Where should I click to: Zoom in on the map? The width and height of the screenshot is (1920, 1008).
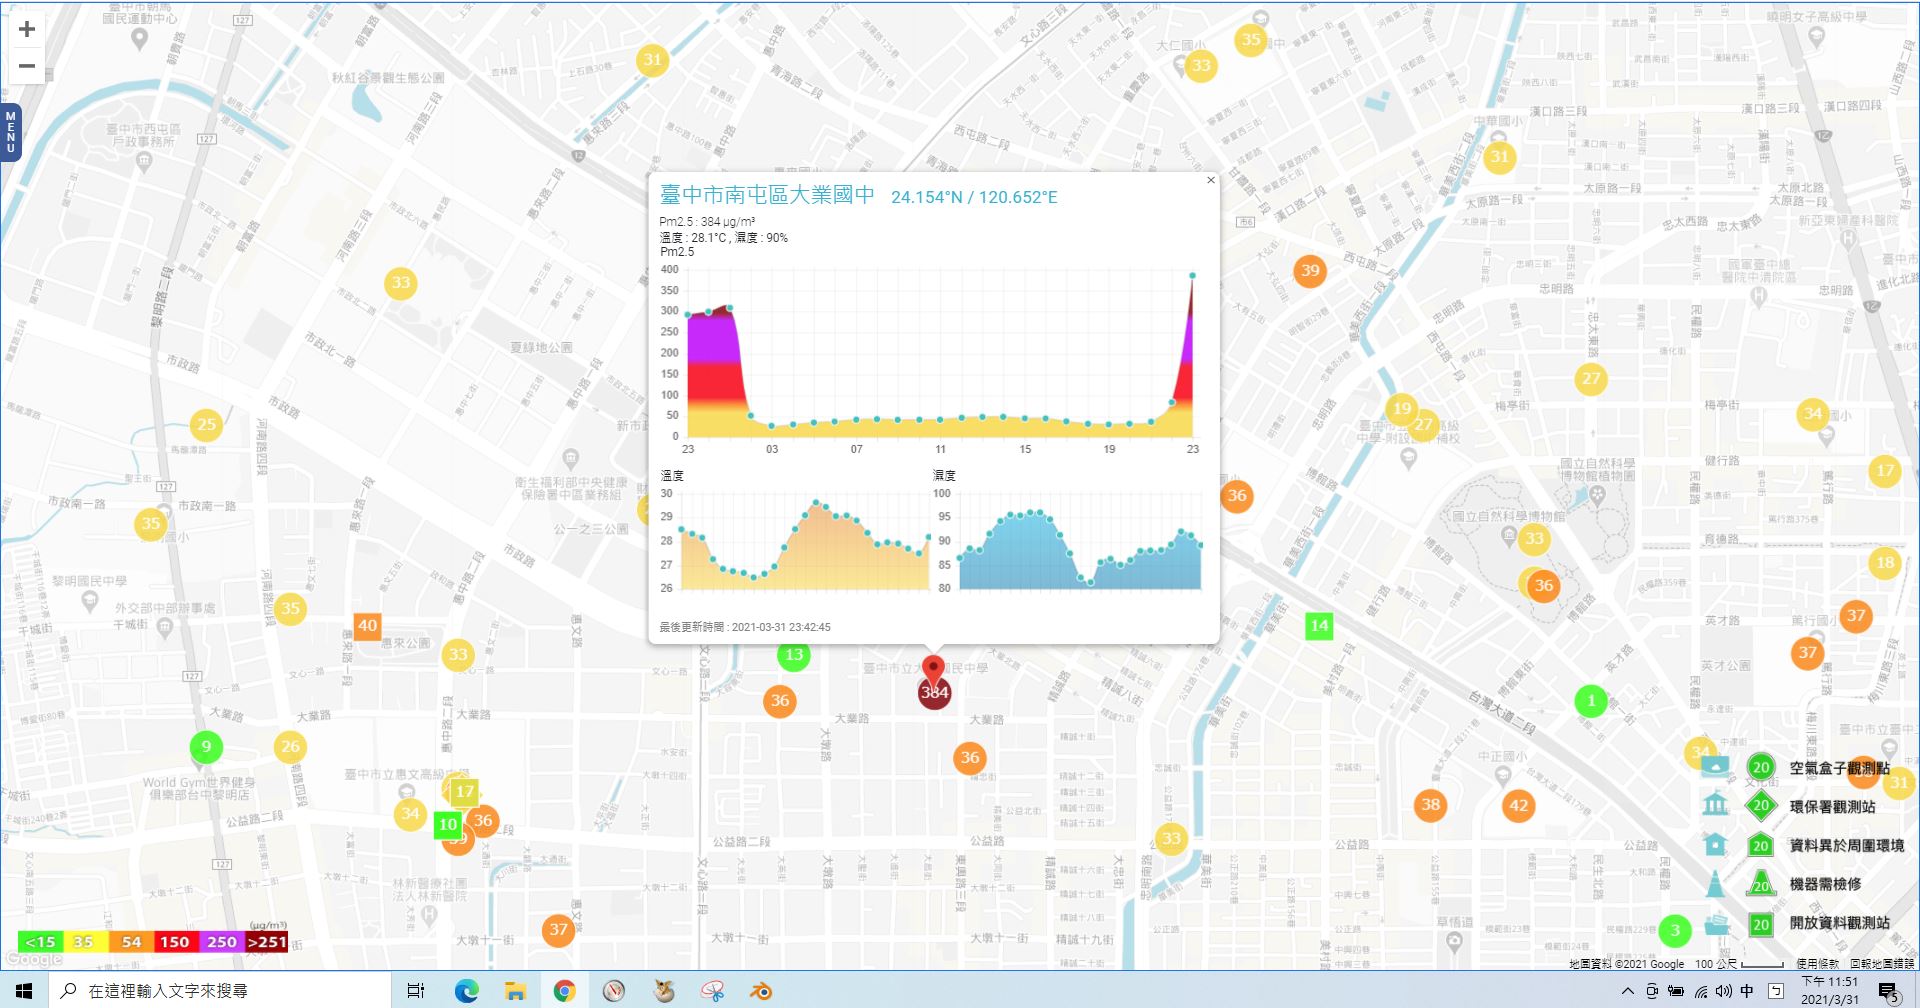27,29
